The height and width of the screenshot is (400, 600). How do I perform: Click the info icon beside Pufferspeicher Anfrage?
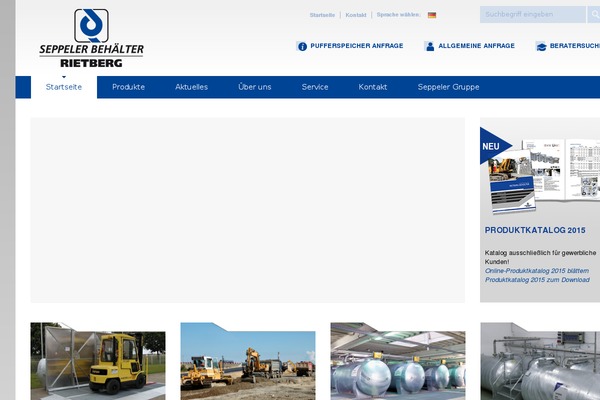coord(302,46)
